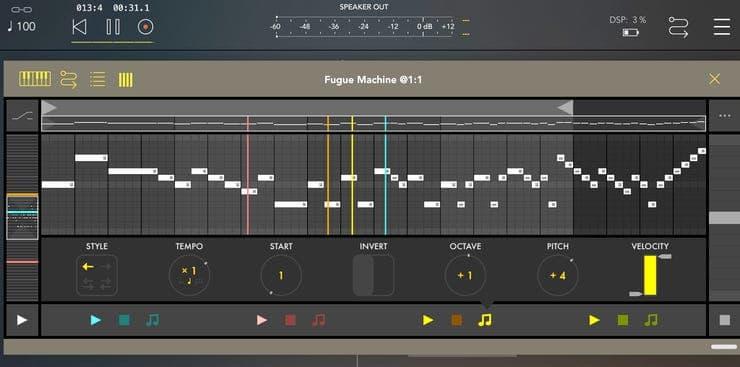The image size is (740, 367).
Task: Toggle the Invert switch
Action: click(373, 275)
